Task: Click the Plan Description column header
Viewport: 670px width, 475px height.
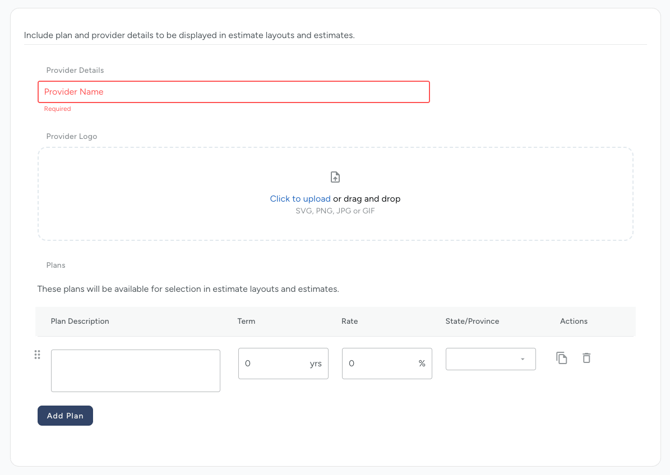Action: 80,321
